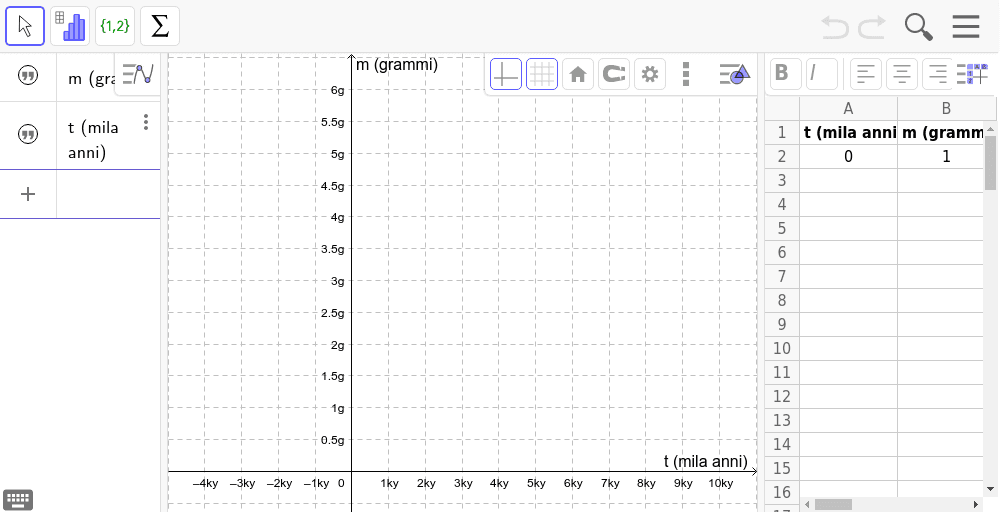Click the plus button to add input
The width and height of the screenshot is (1000, 514).
point(27,194)
